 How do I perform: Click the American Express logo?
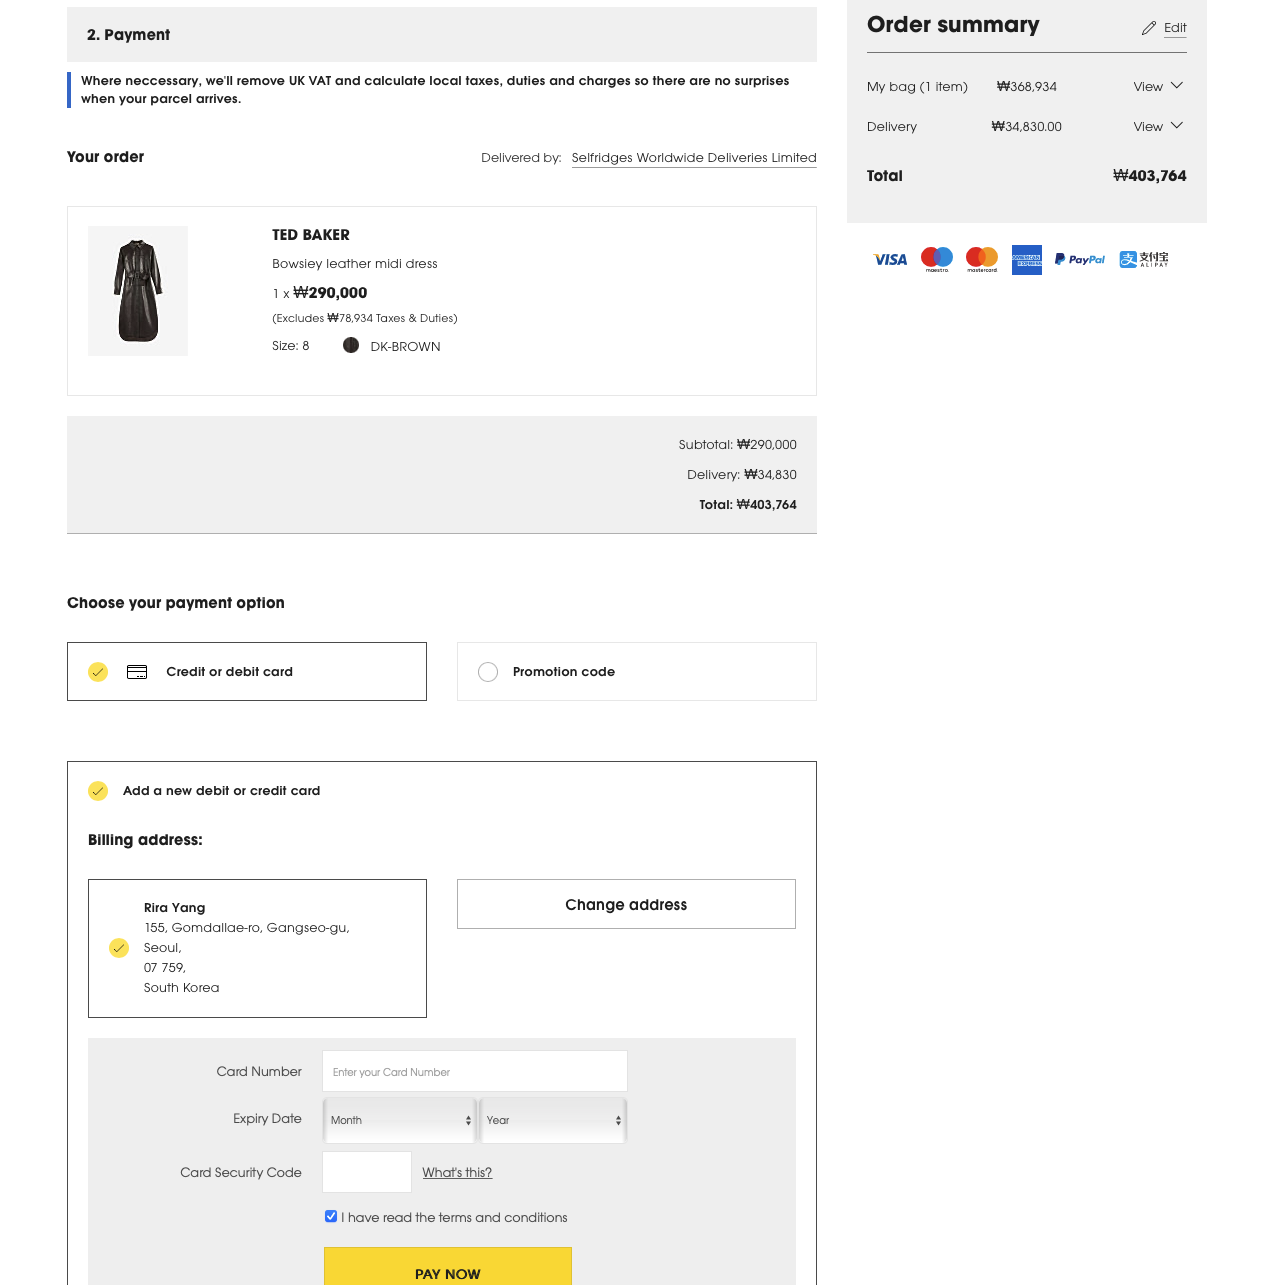tap(1027, 260)
